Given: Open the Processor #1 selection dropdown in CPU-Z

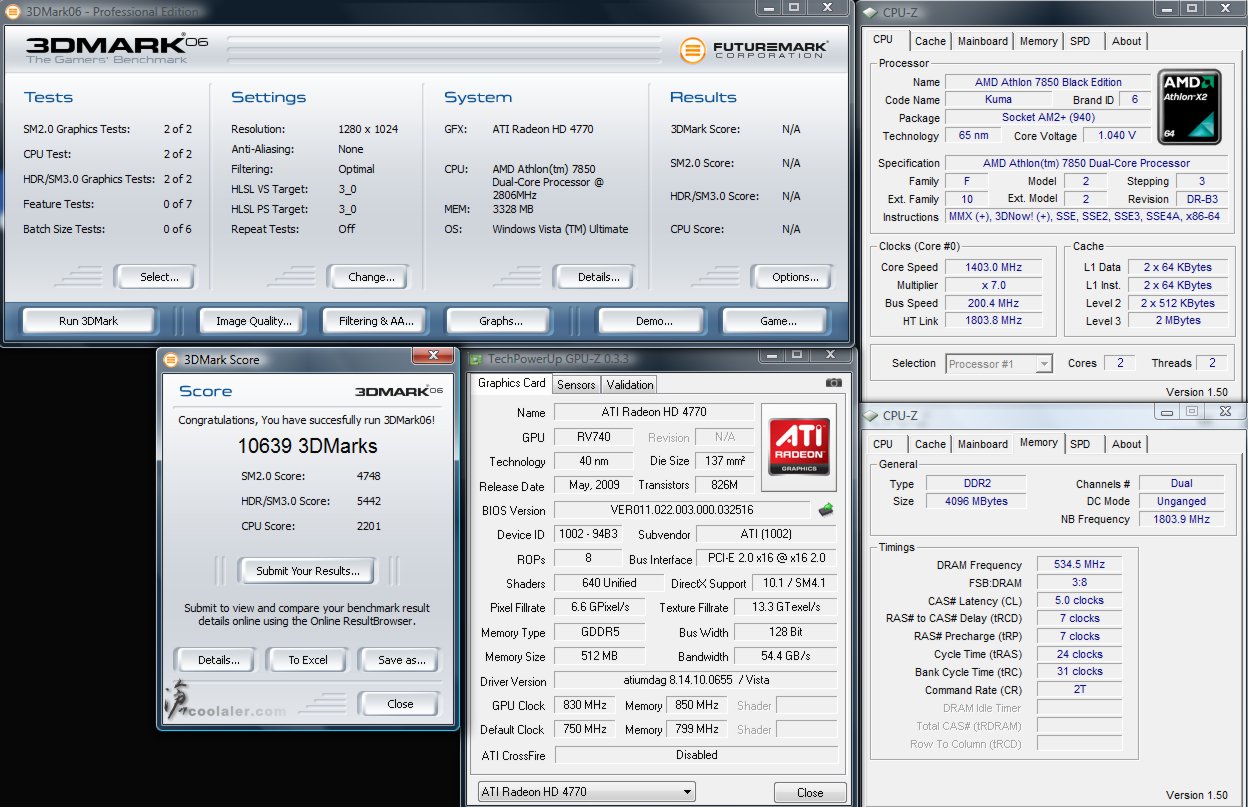Looking at the screenshot, I should 999,364.
